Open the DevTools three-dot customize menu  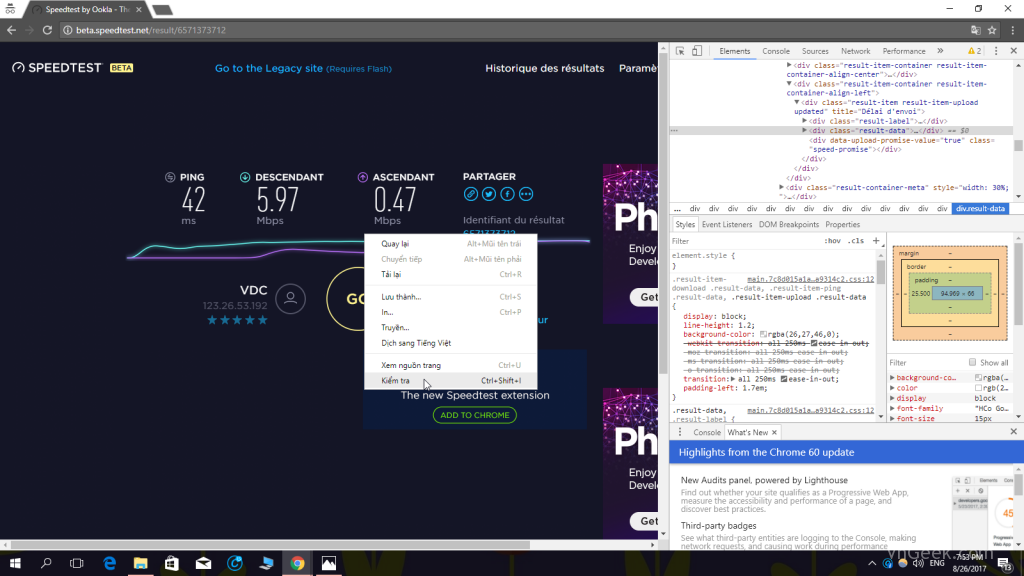point(996,51)
